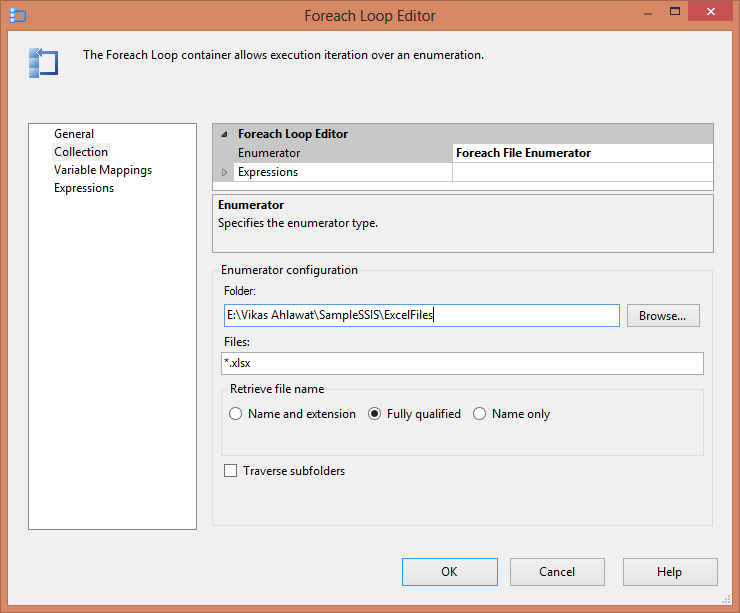
Task: Click the window icon in the title bar
Action: [17, 15]
